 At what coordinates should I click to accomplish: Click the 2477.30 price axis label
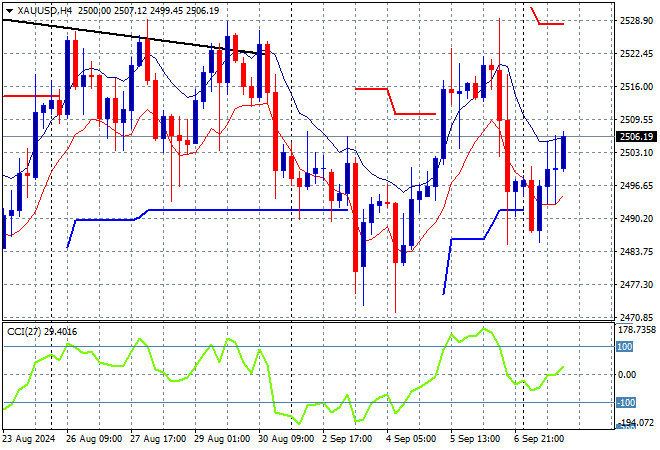(636, 285)
